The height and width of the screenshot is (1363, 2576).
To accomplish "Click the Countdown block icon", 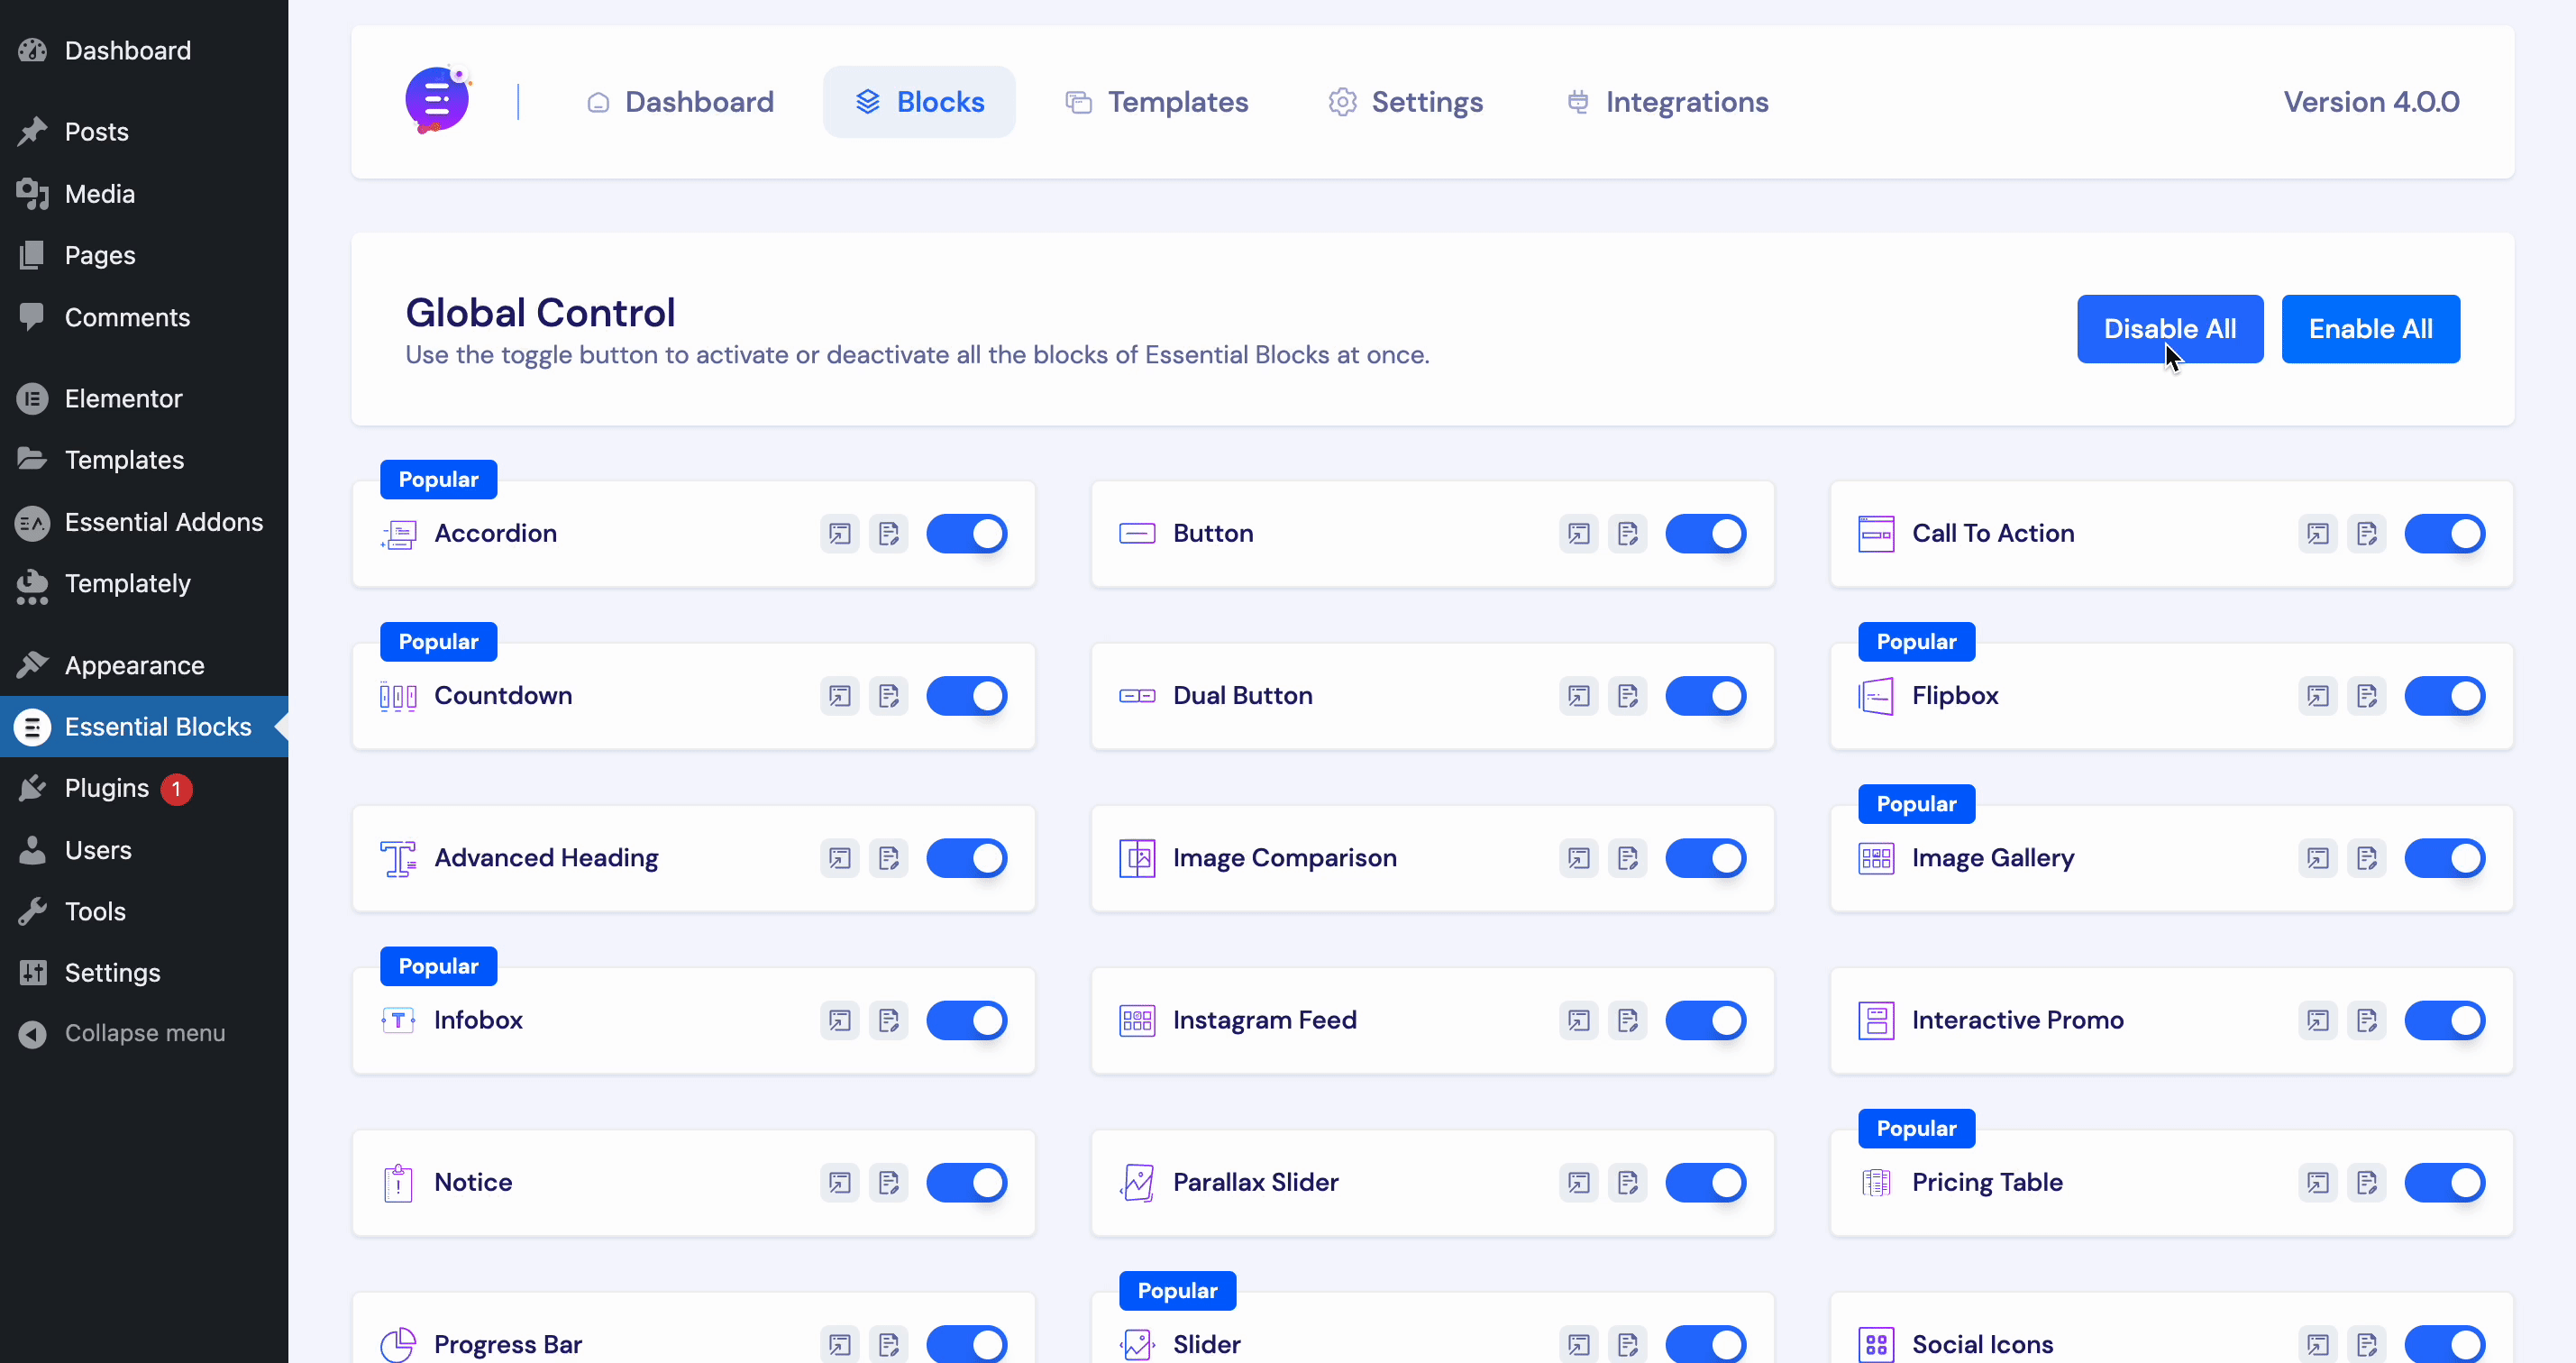I will click(x=398, y=695).
